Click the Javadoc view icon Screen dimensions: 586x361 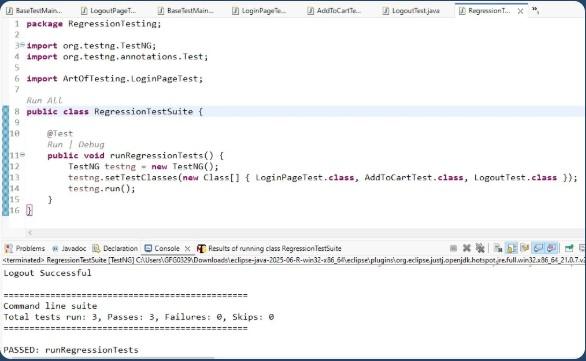[x=55, y=249]
